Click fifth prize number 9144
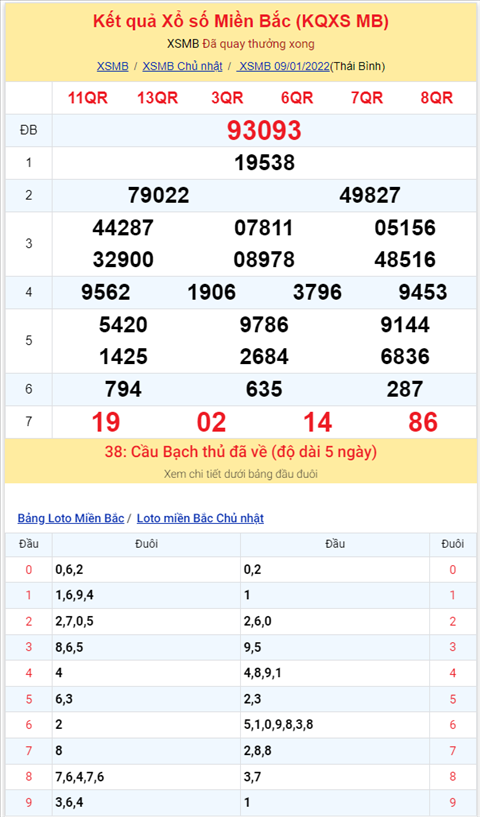Screen dimensions: 480x817 point(405,325)
